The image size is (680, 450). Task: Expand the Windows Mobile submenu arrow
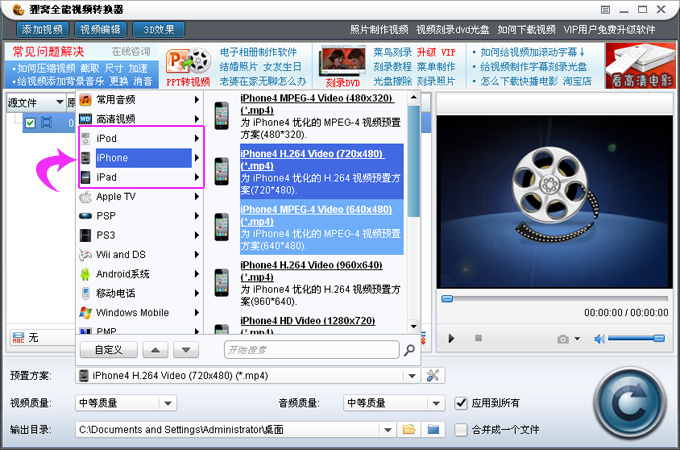[197, 313]
